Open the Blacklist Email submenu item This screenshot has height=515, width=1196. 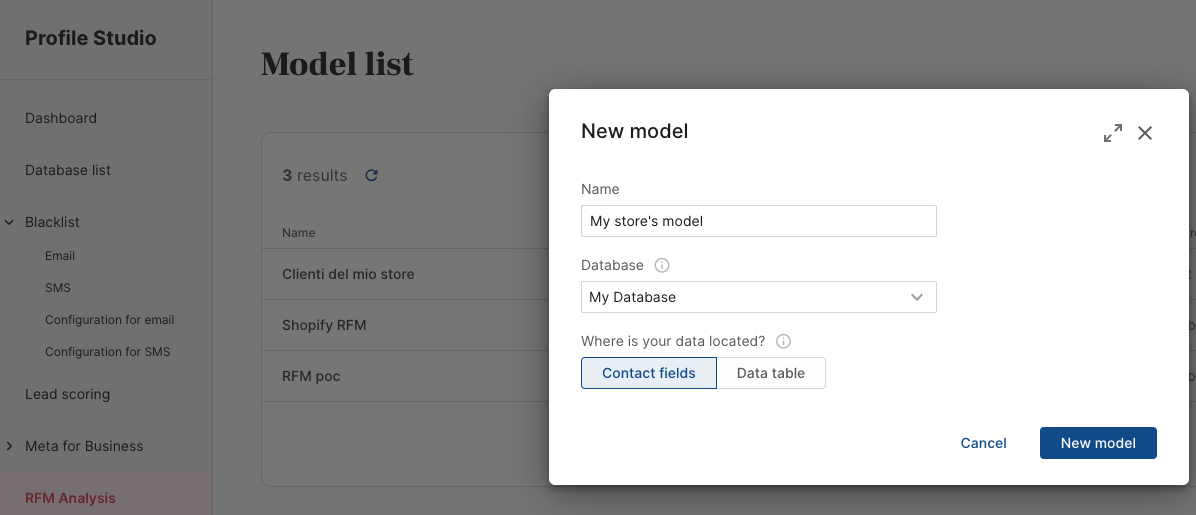click(60, 256)
